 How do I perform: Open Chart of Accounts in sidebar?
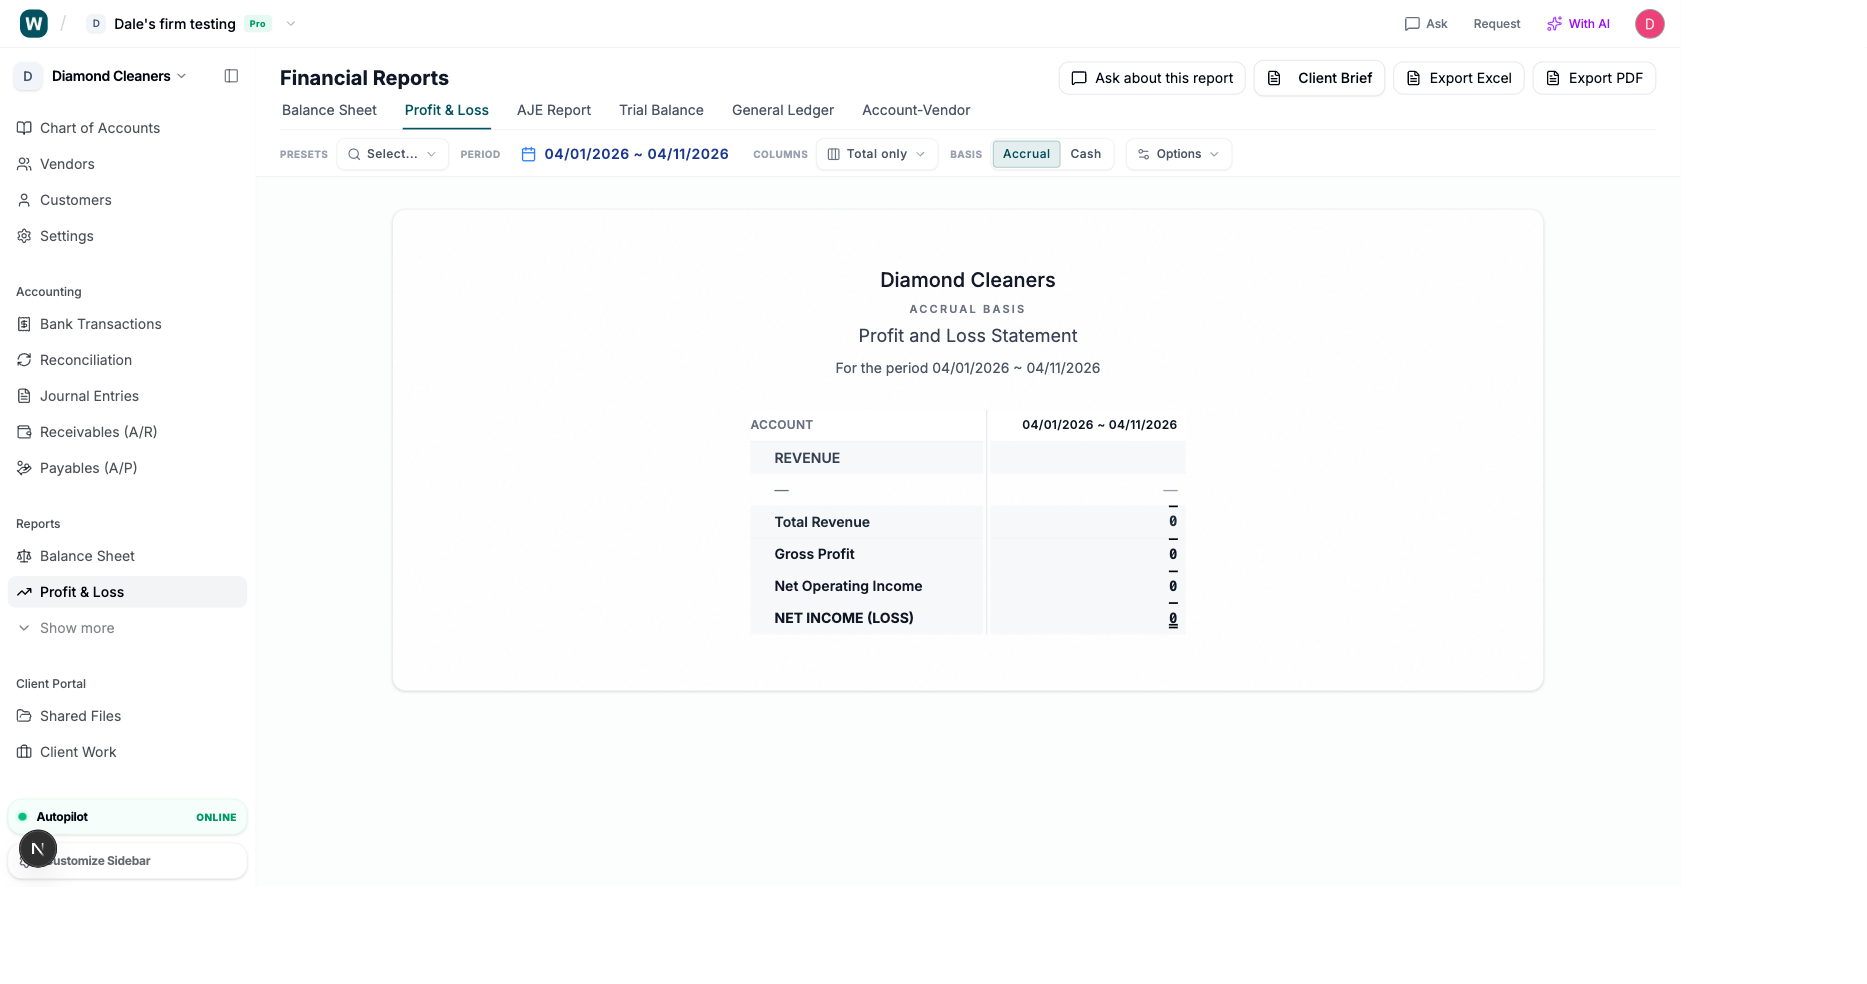pos(99,128)
